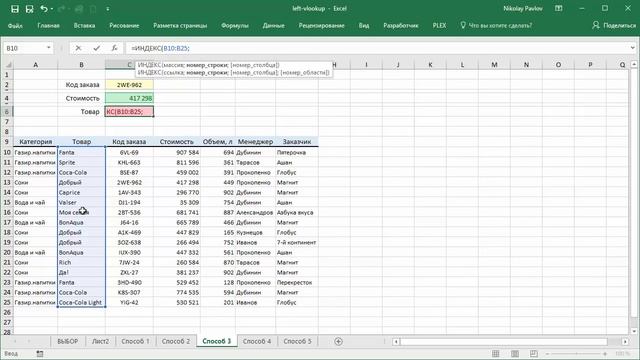Click the Менеджер column header
This screenshot has width=640, height=360.
[x=255, y=142]
